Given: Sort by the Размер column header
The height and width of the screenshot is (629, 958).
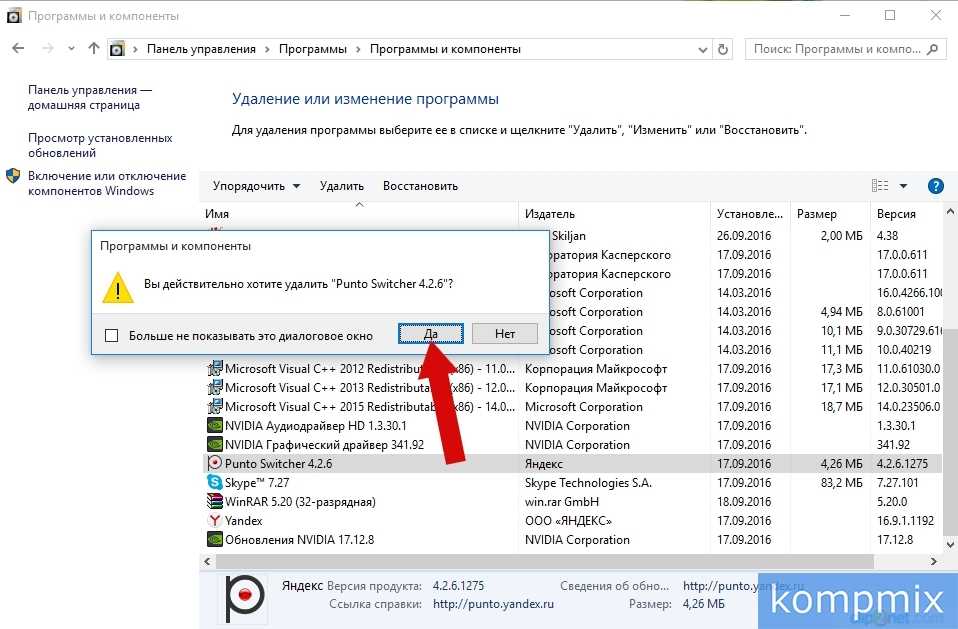Looking at the screenshot, I should coord(817,214).
